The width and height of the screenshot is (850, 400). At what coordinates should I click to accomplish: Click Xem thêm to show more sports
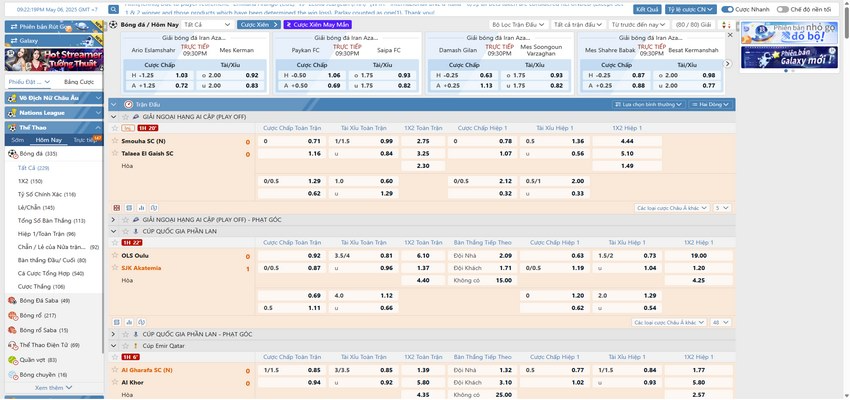click(53, 388)
